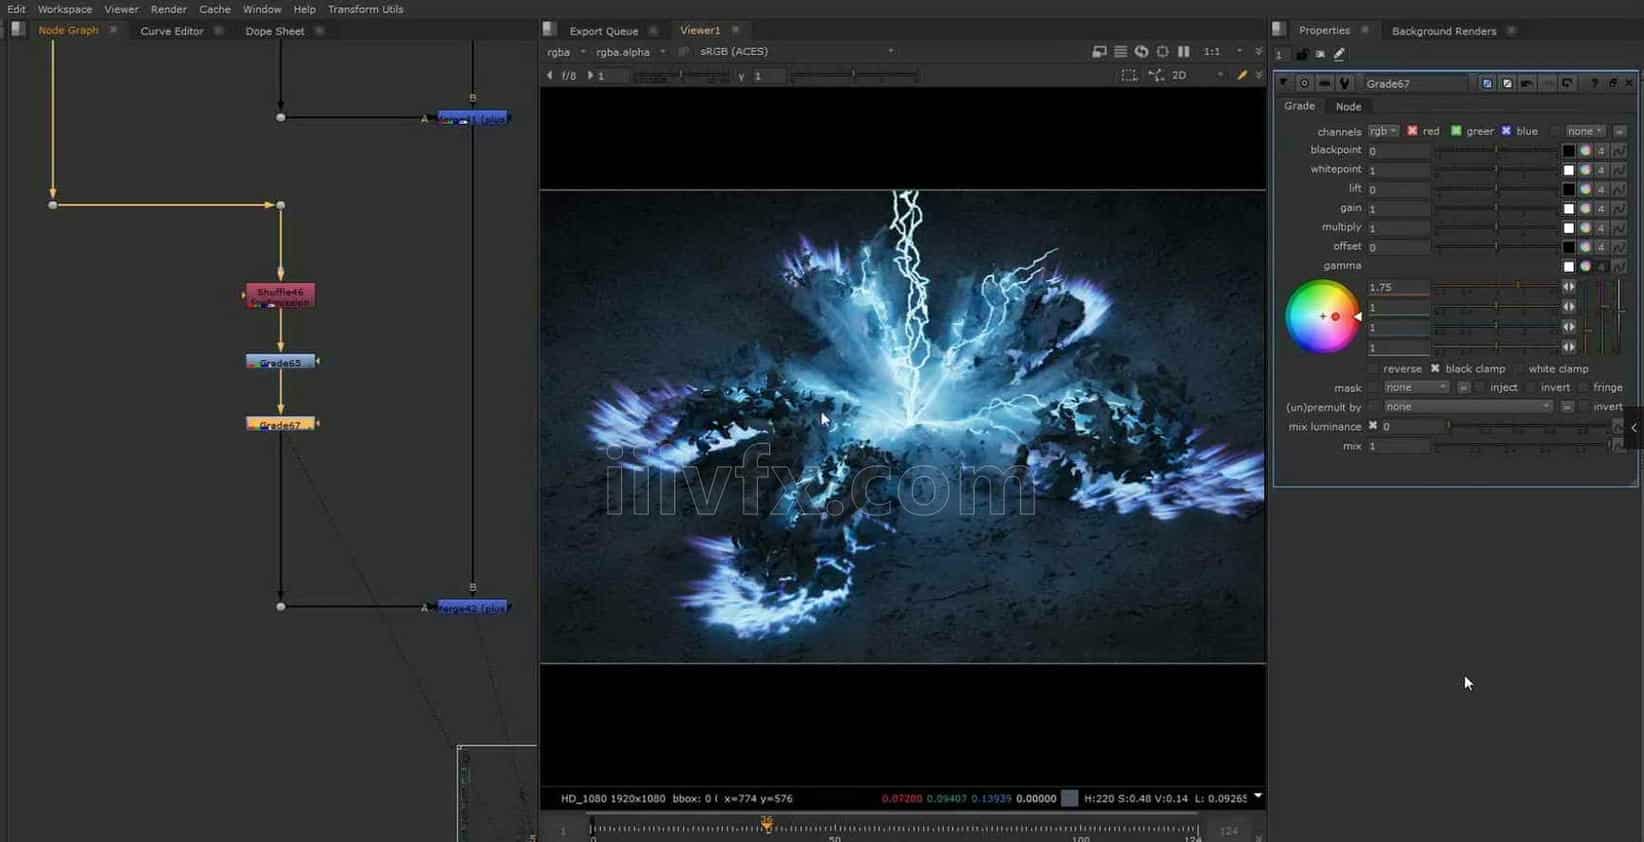Viewport: 1644px width, 842px height.
Task: Select the Shuffle46 node
Action: pos(280,295)
